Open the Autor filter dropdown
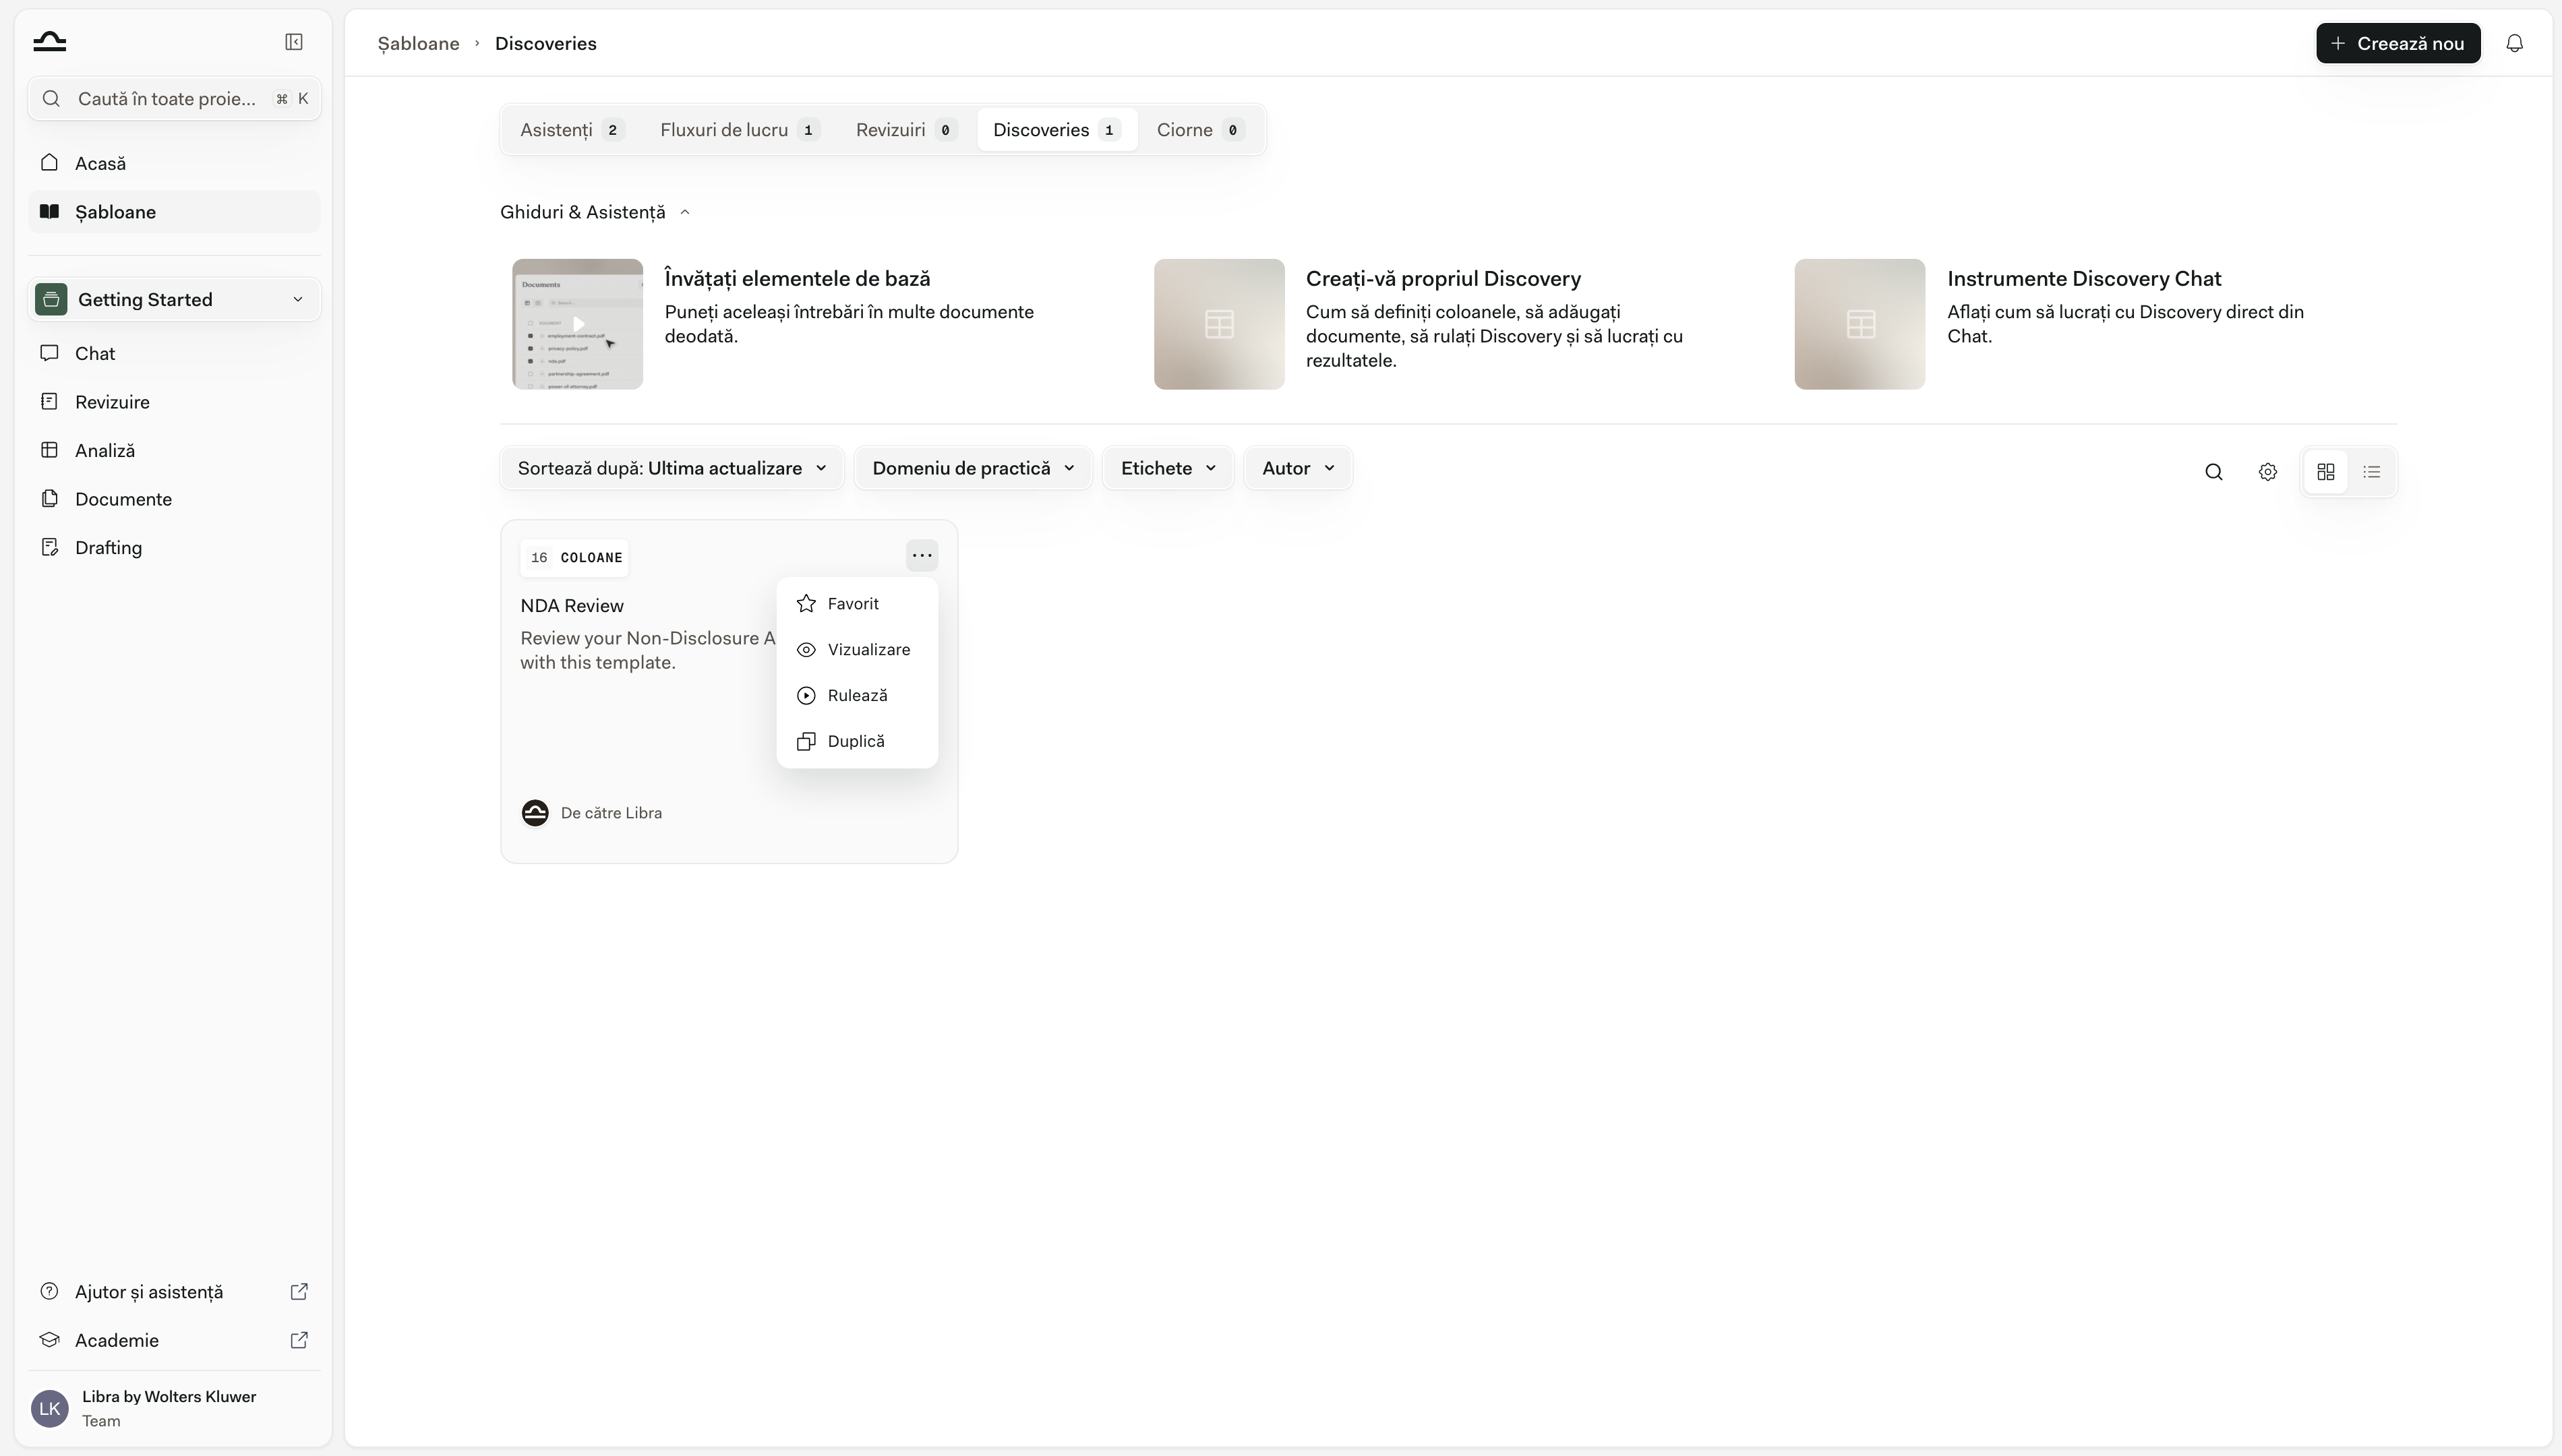This screenshot has width=2562, height=1456. (1298, 468)
